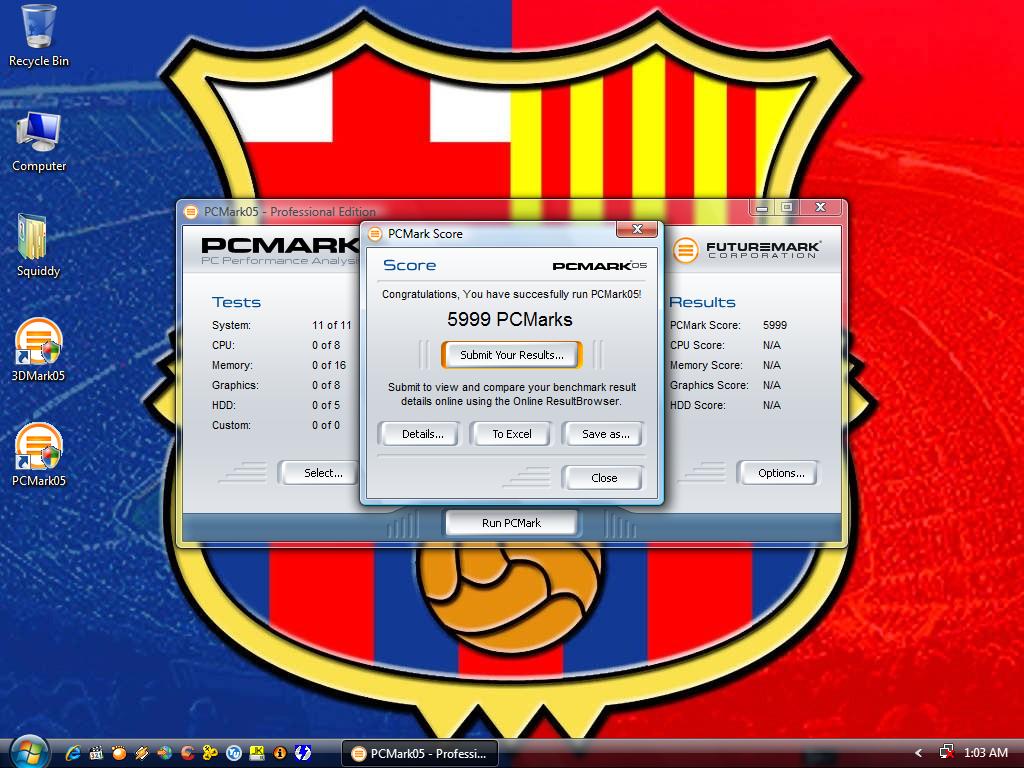Click the CPU Score N/A value

[x=771, y=345]
